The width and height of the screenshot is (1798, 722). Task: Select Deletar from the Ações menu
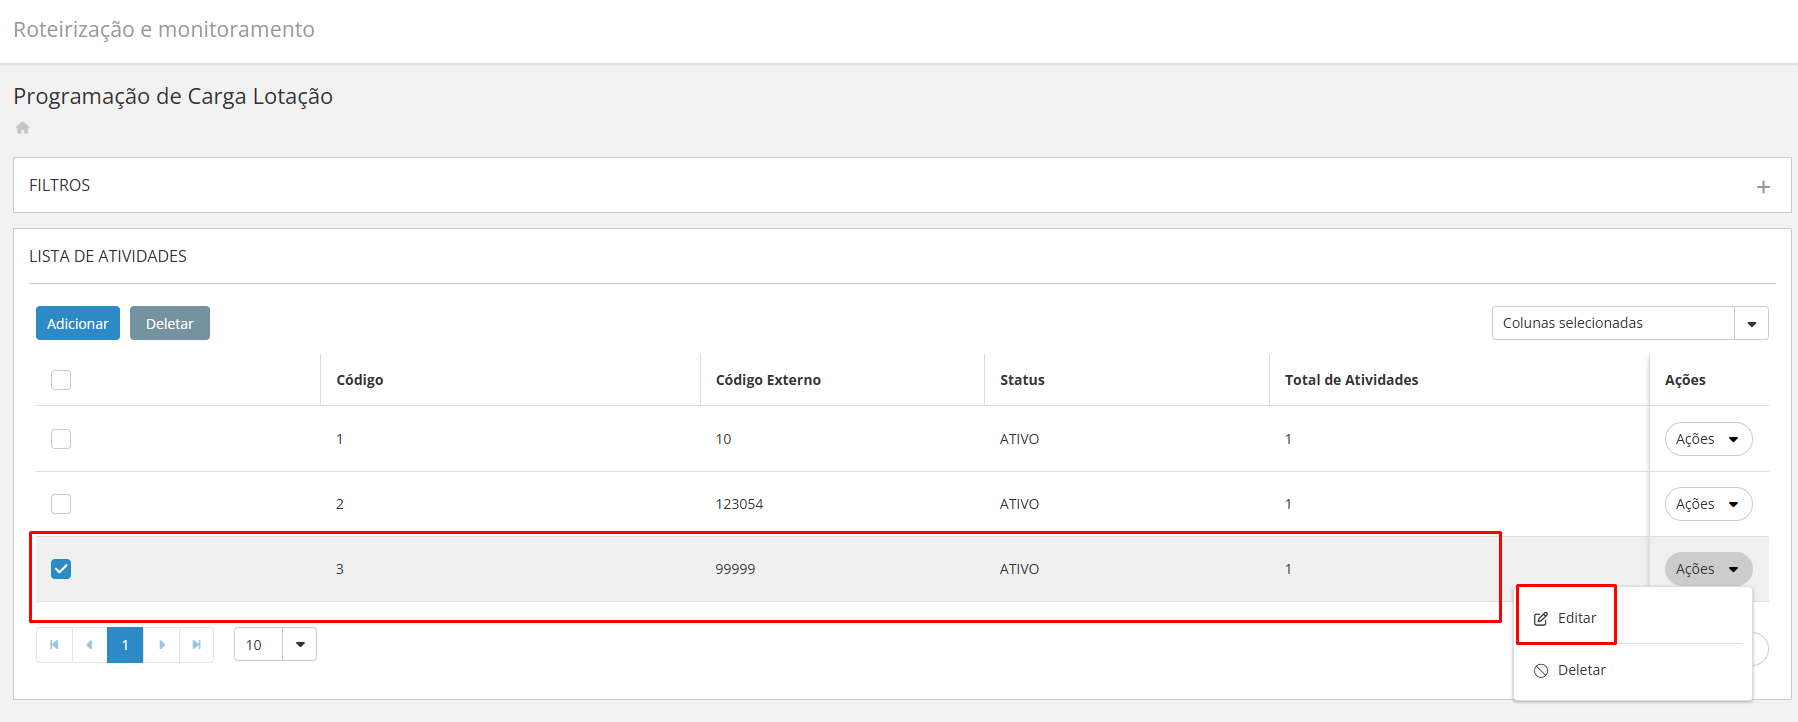coord(1581,670)
